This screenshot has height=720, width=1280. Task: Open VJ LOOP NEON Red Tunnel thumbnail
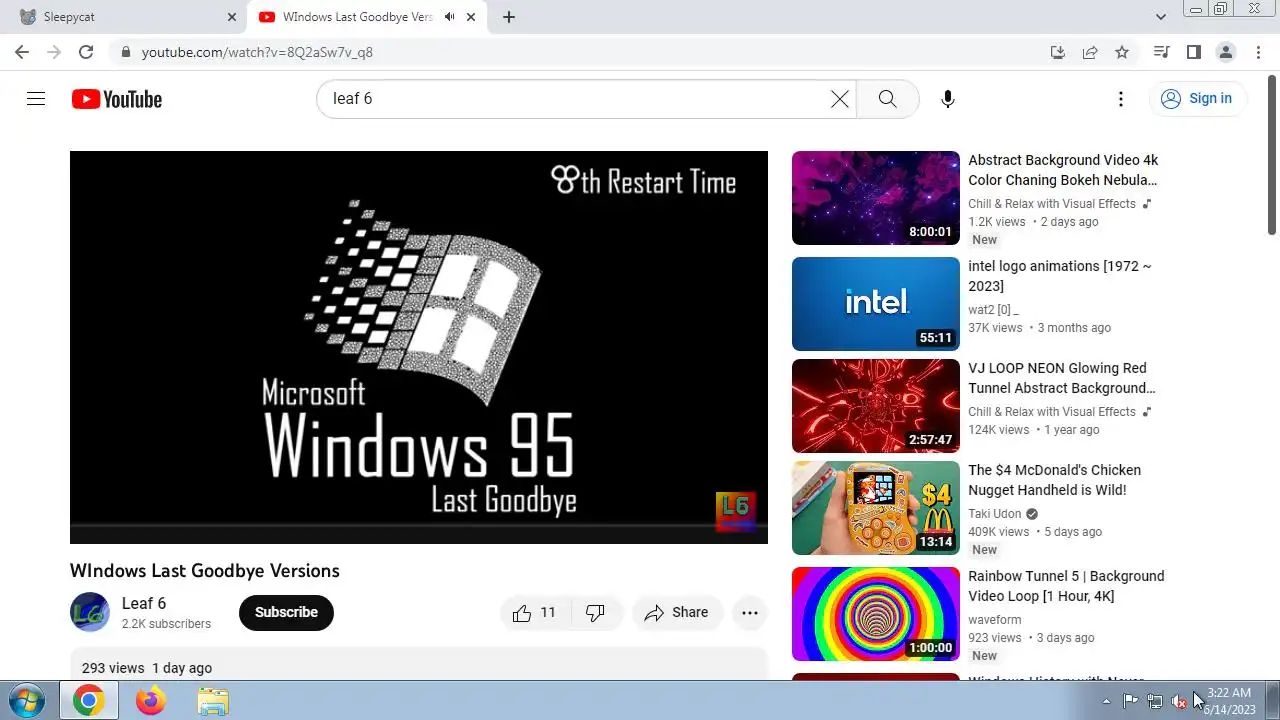[876, 406]
